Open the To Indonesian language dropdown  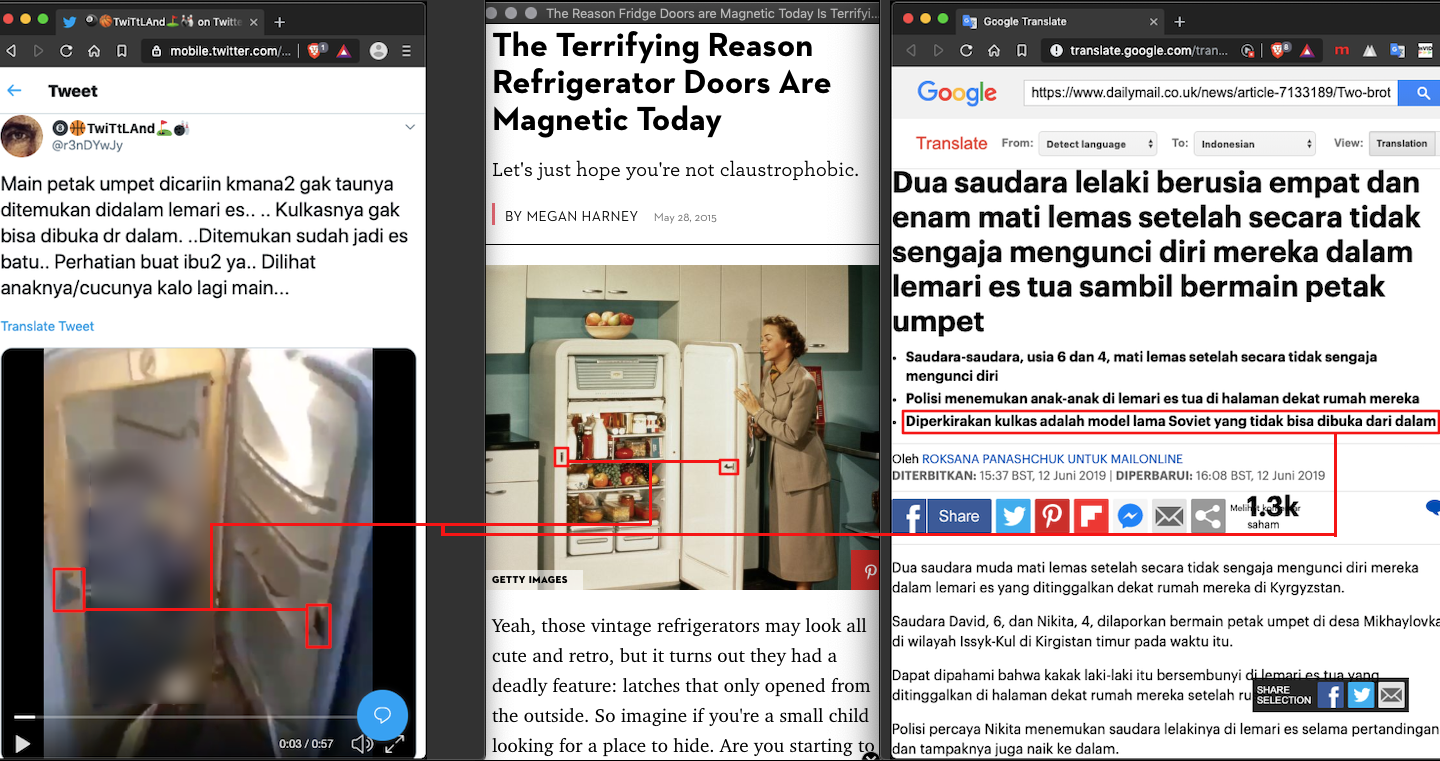1255,144
